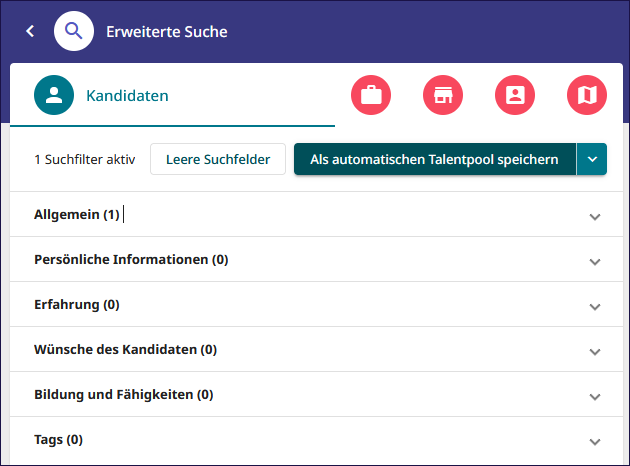This screenshot has width=630, height=466.
Task: Click the Kandidaten person avatar icon
Action: coord(54,95)
